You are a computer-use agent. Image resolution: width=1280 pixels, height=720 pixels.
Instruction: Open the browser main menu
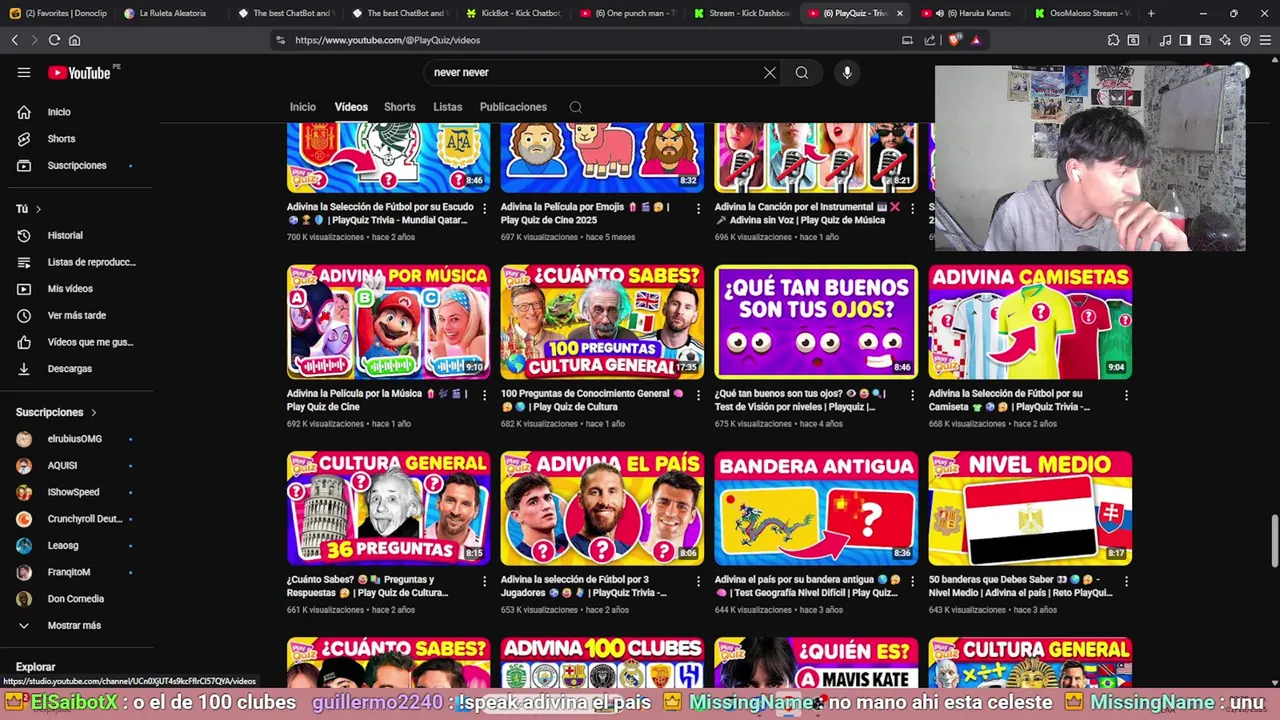[x=1265, y=40]
